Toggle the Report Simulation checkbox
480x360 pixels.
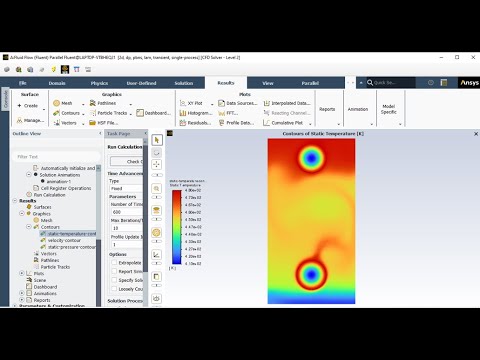point(114,271)
